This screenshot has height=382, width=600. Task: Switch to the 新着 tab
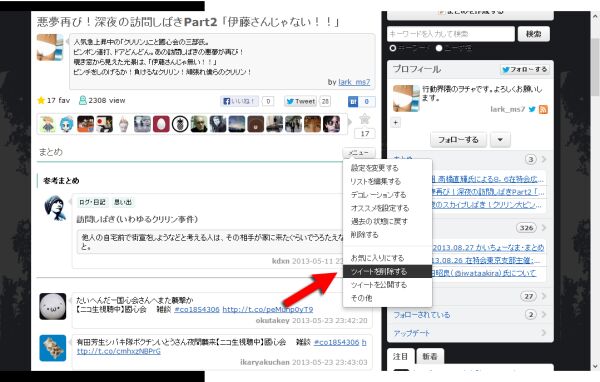[430, 356]
